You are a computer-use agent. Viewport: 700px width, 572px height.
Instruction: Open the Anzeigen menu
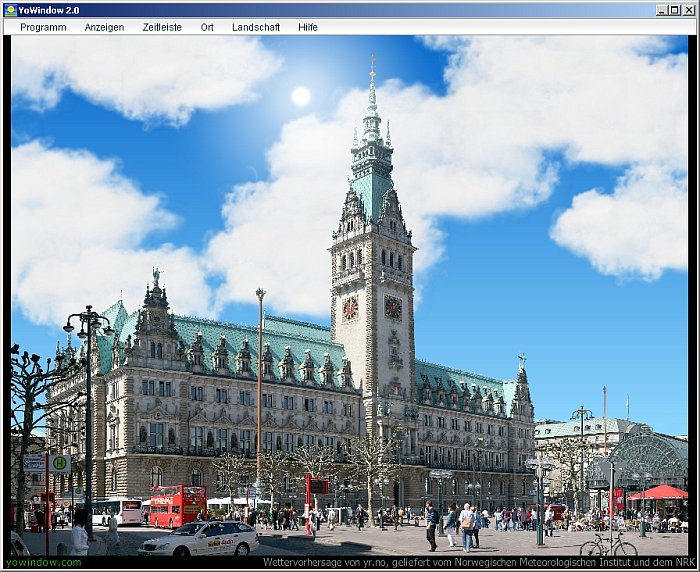pyautogui.click(x=104, y=27)
